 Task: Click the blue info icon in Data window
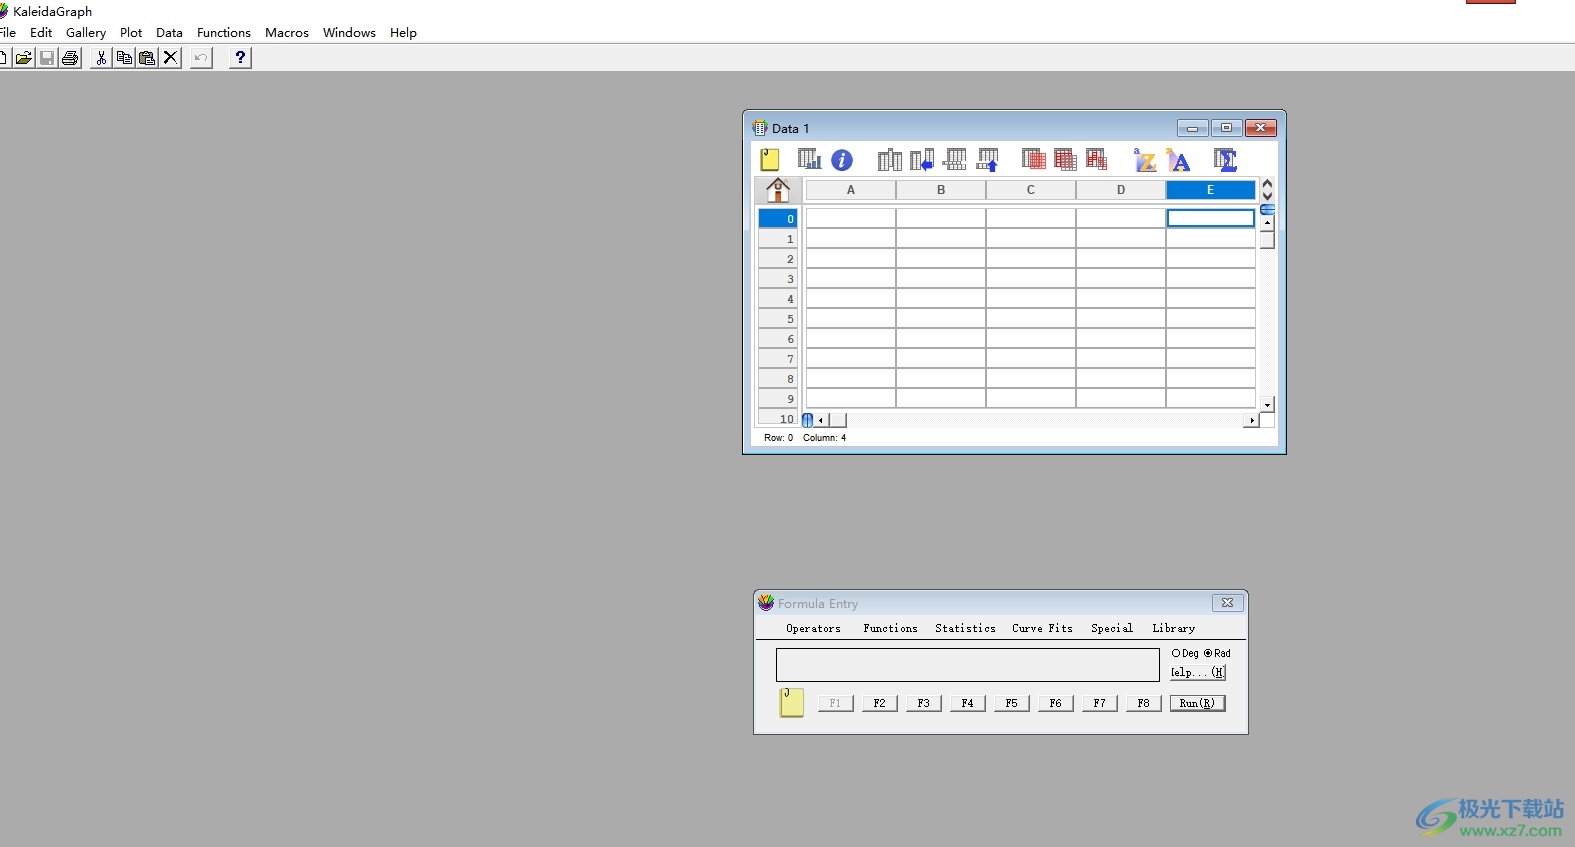[x=842, y=160]
